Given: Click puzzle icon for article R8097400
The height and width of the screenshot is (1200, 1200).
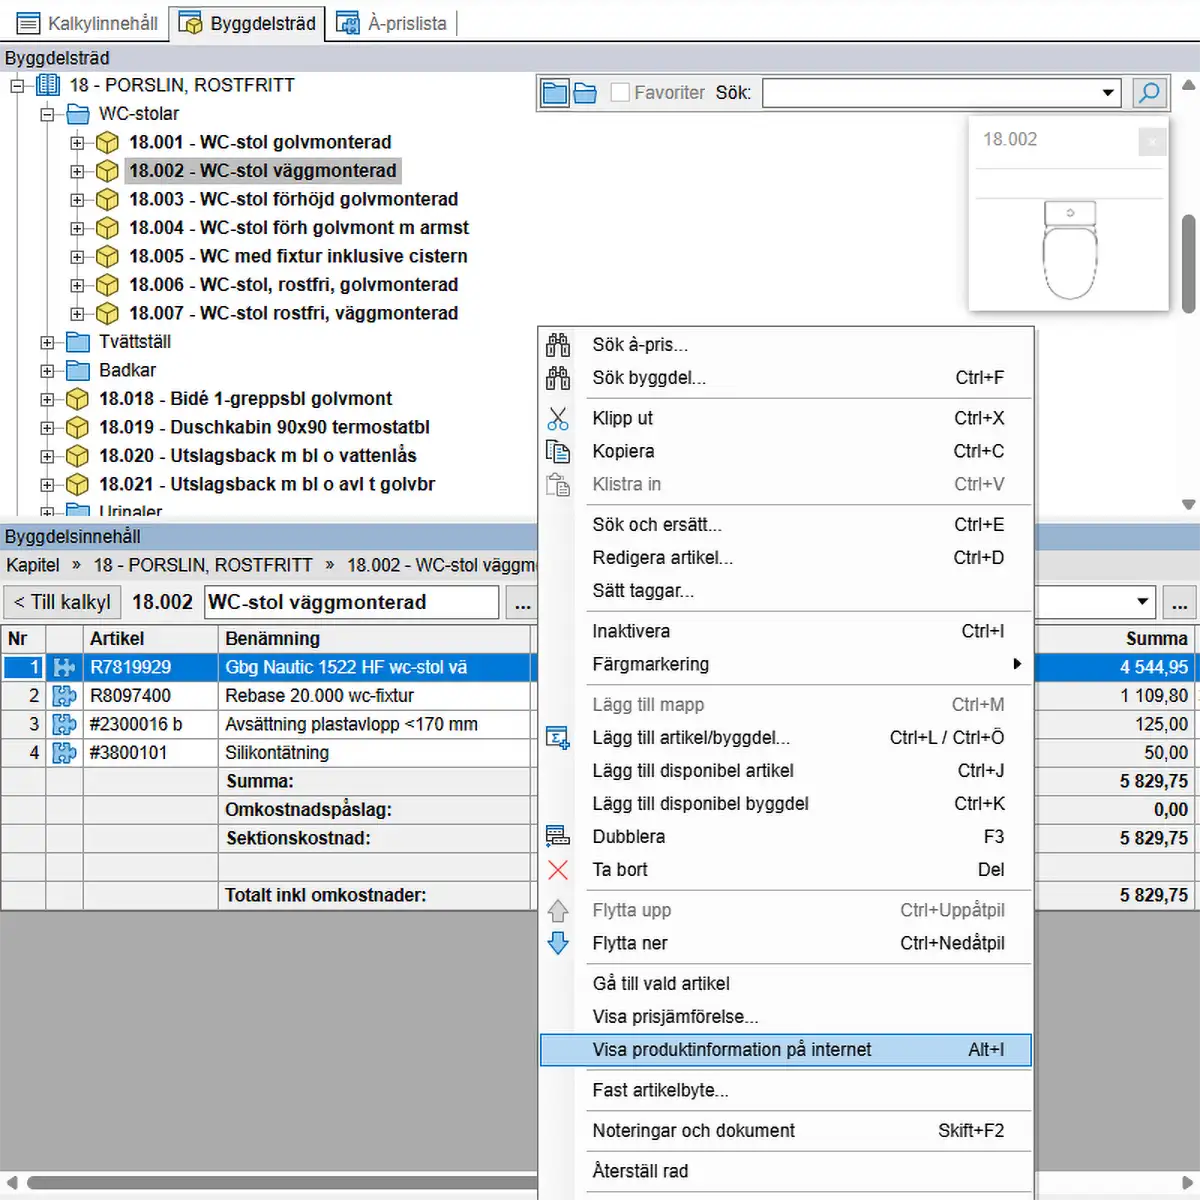Looking at the screenshot, I should [x=64, y=696].
